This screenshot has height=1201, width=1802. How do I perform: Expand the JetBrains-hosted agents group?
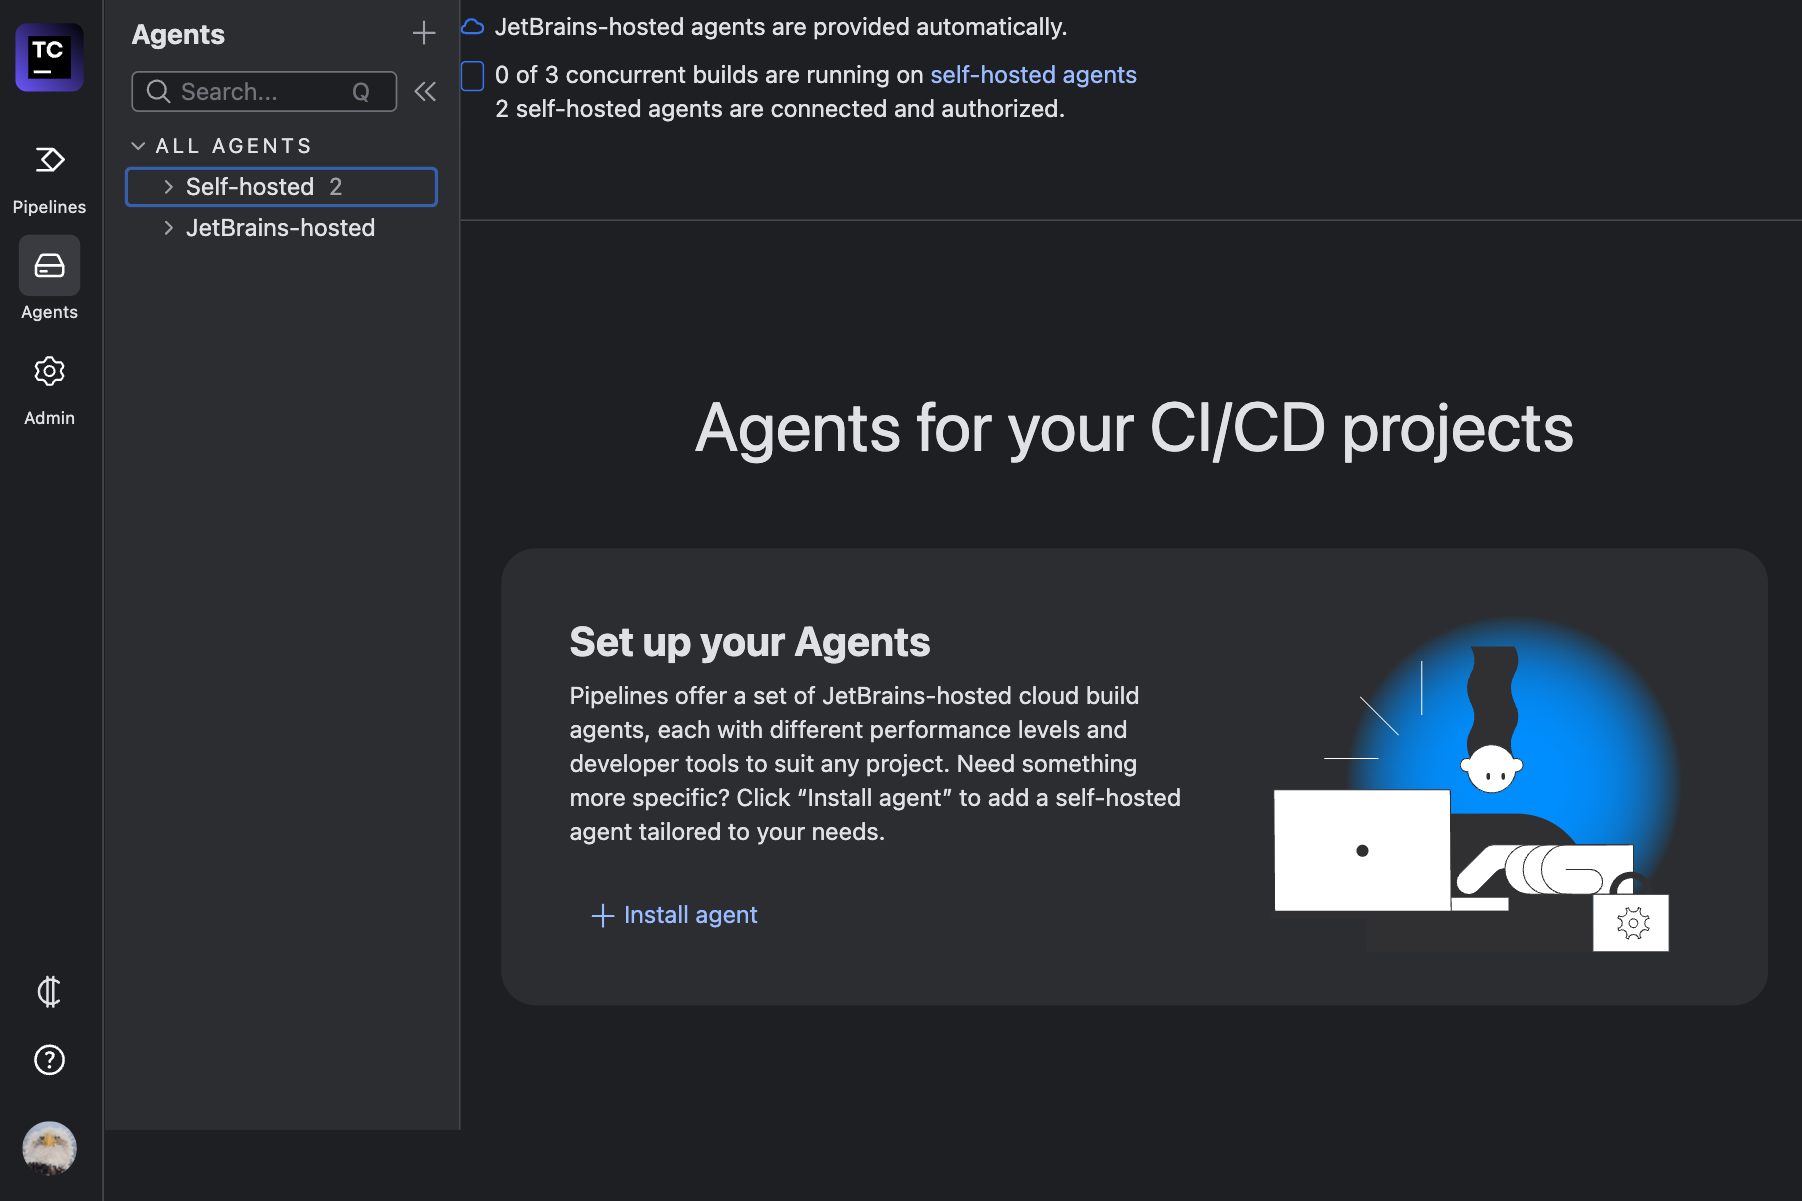pos(168,228)
